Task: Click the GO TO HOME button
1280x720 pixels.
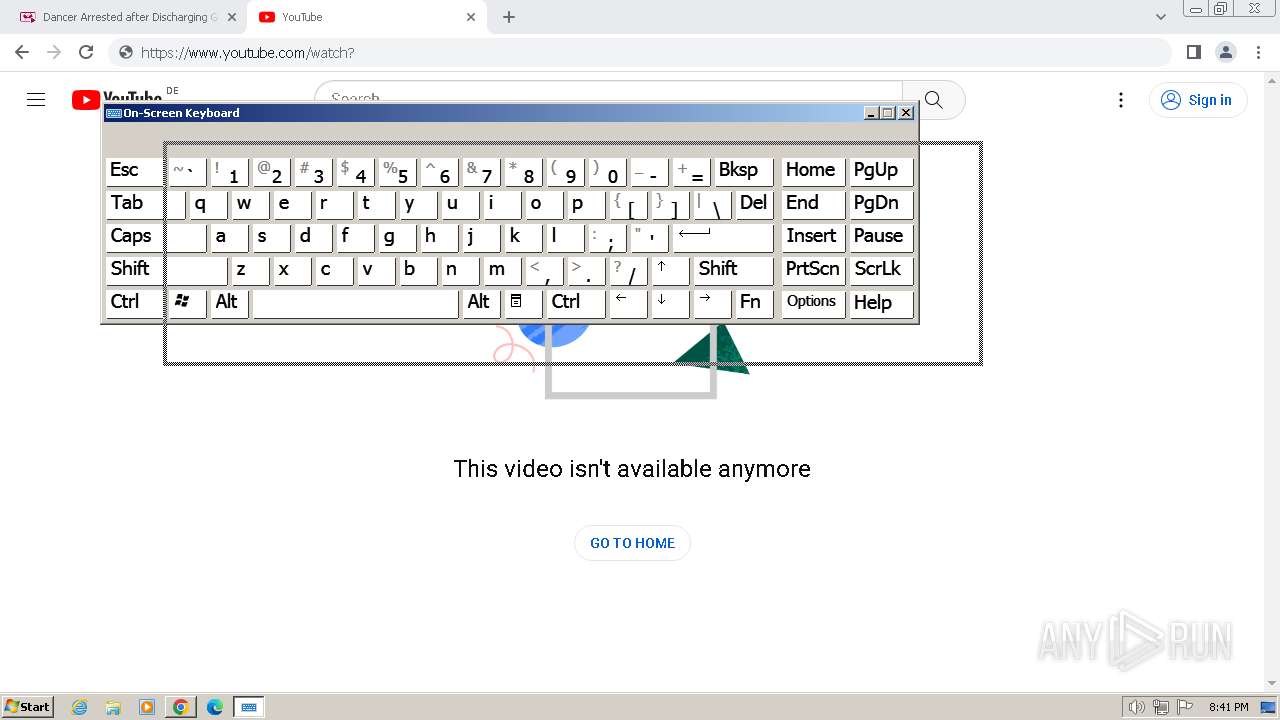Action: pos(632,543)
